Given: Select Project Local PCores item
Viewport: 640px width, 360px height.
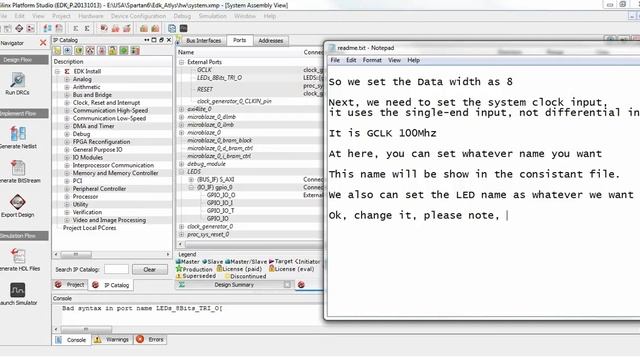Looking at the screenshot, I should 89,228.
